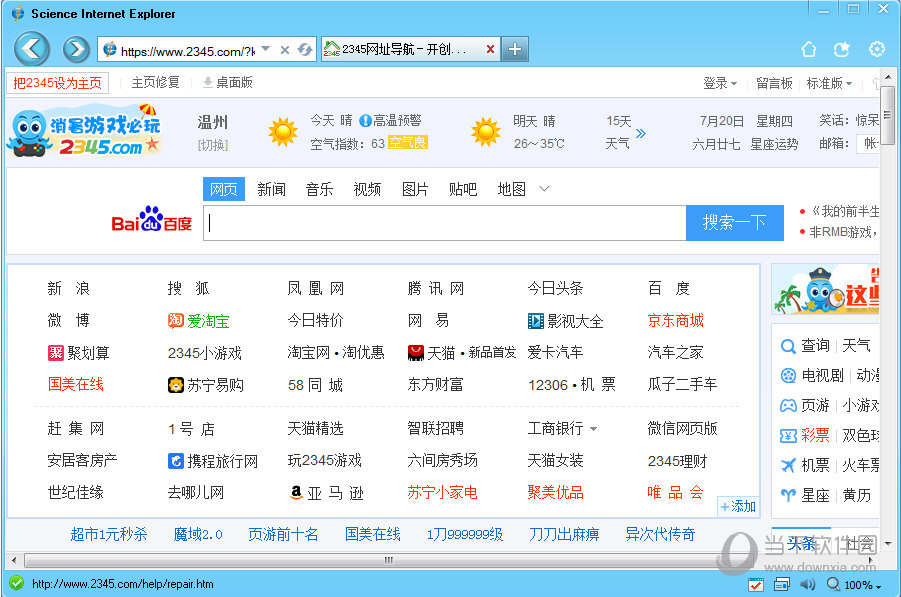
Task: Click today's sun weather icon
Action: 282,130
